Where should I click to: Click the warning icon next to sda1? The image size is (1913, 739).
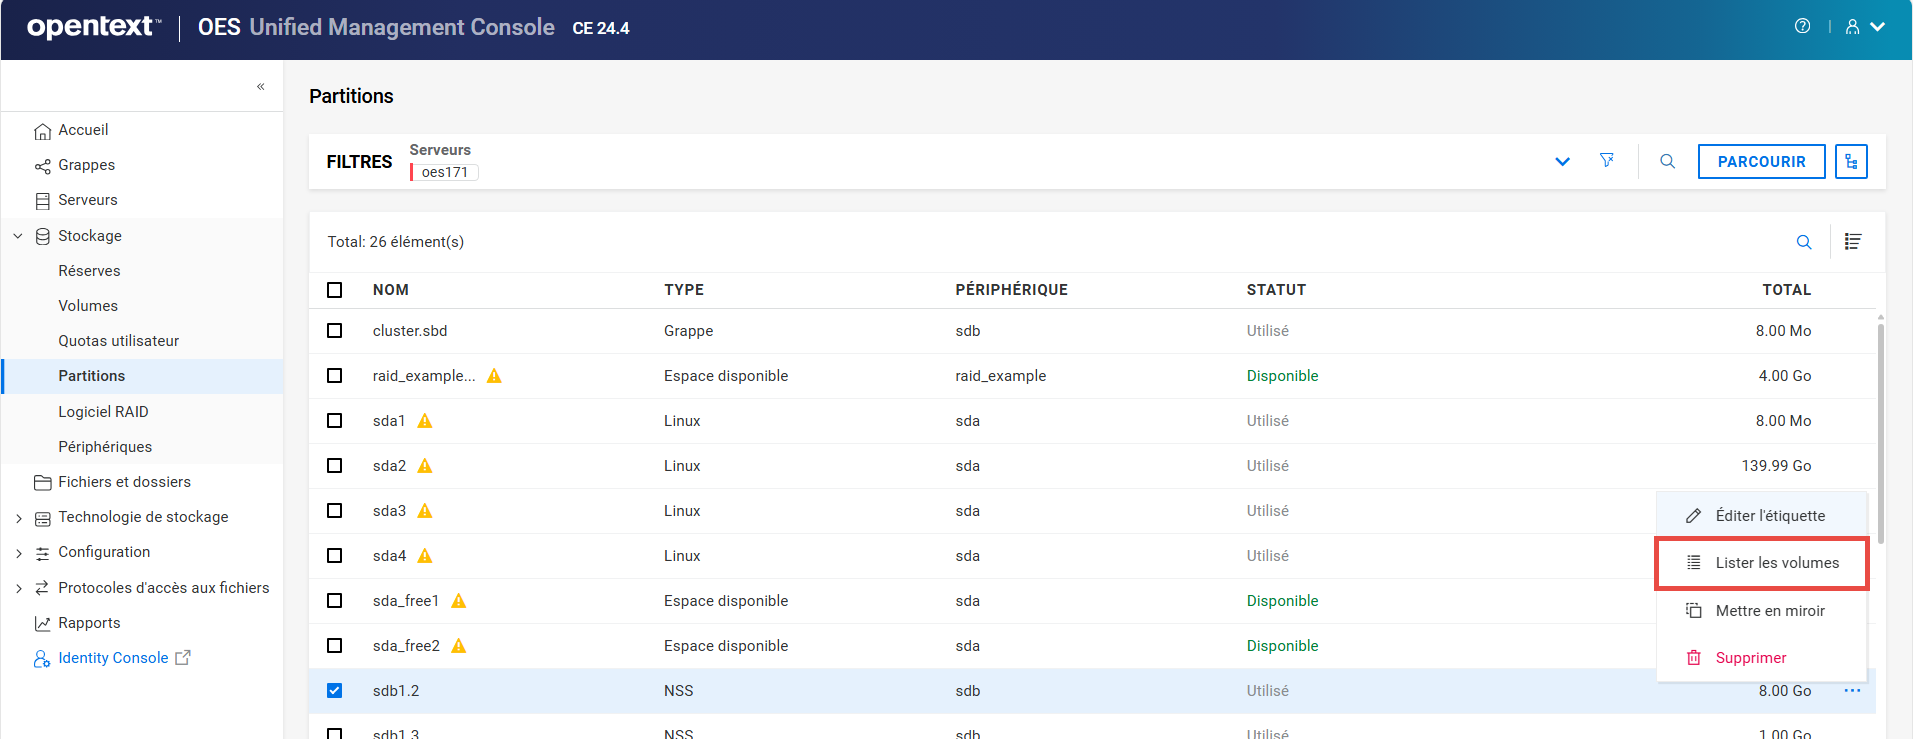coord(425,421)
